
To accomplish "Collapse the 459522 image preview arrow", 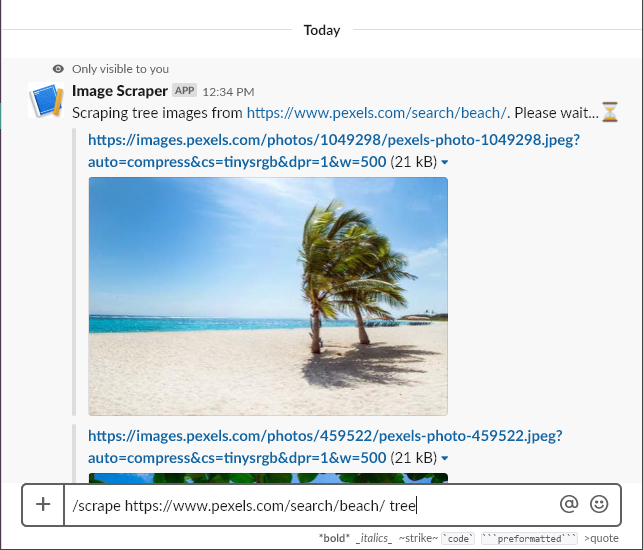I will [x=444, y=458].
